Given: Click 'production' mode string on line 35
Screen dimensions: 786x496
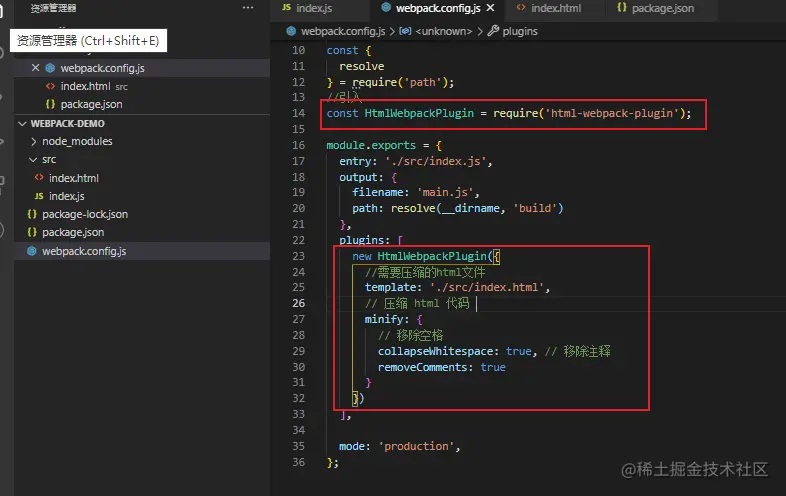Looking at the screenshot, I should point(416,446).
